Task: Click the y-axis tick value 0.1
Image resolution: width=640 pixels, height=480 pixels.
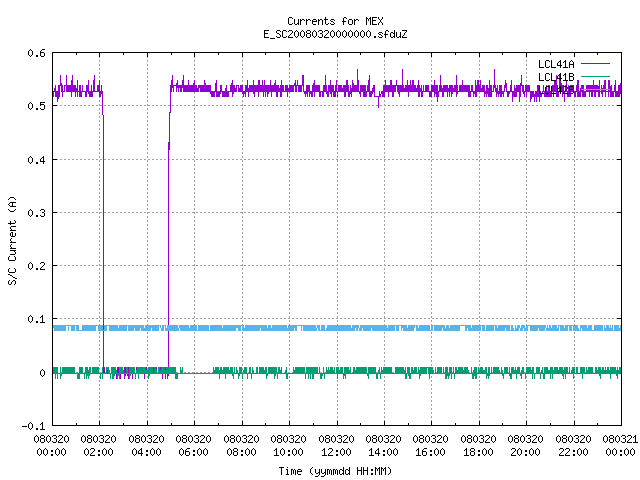Action: pos(36,319)
